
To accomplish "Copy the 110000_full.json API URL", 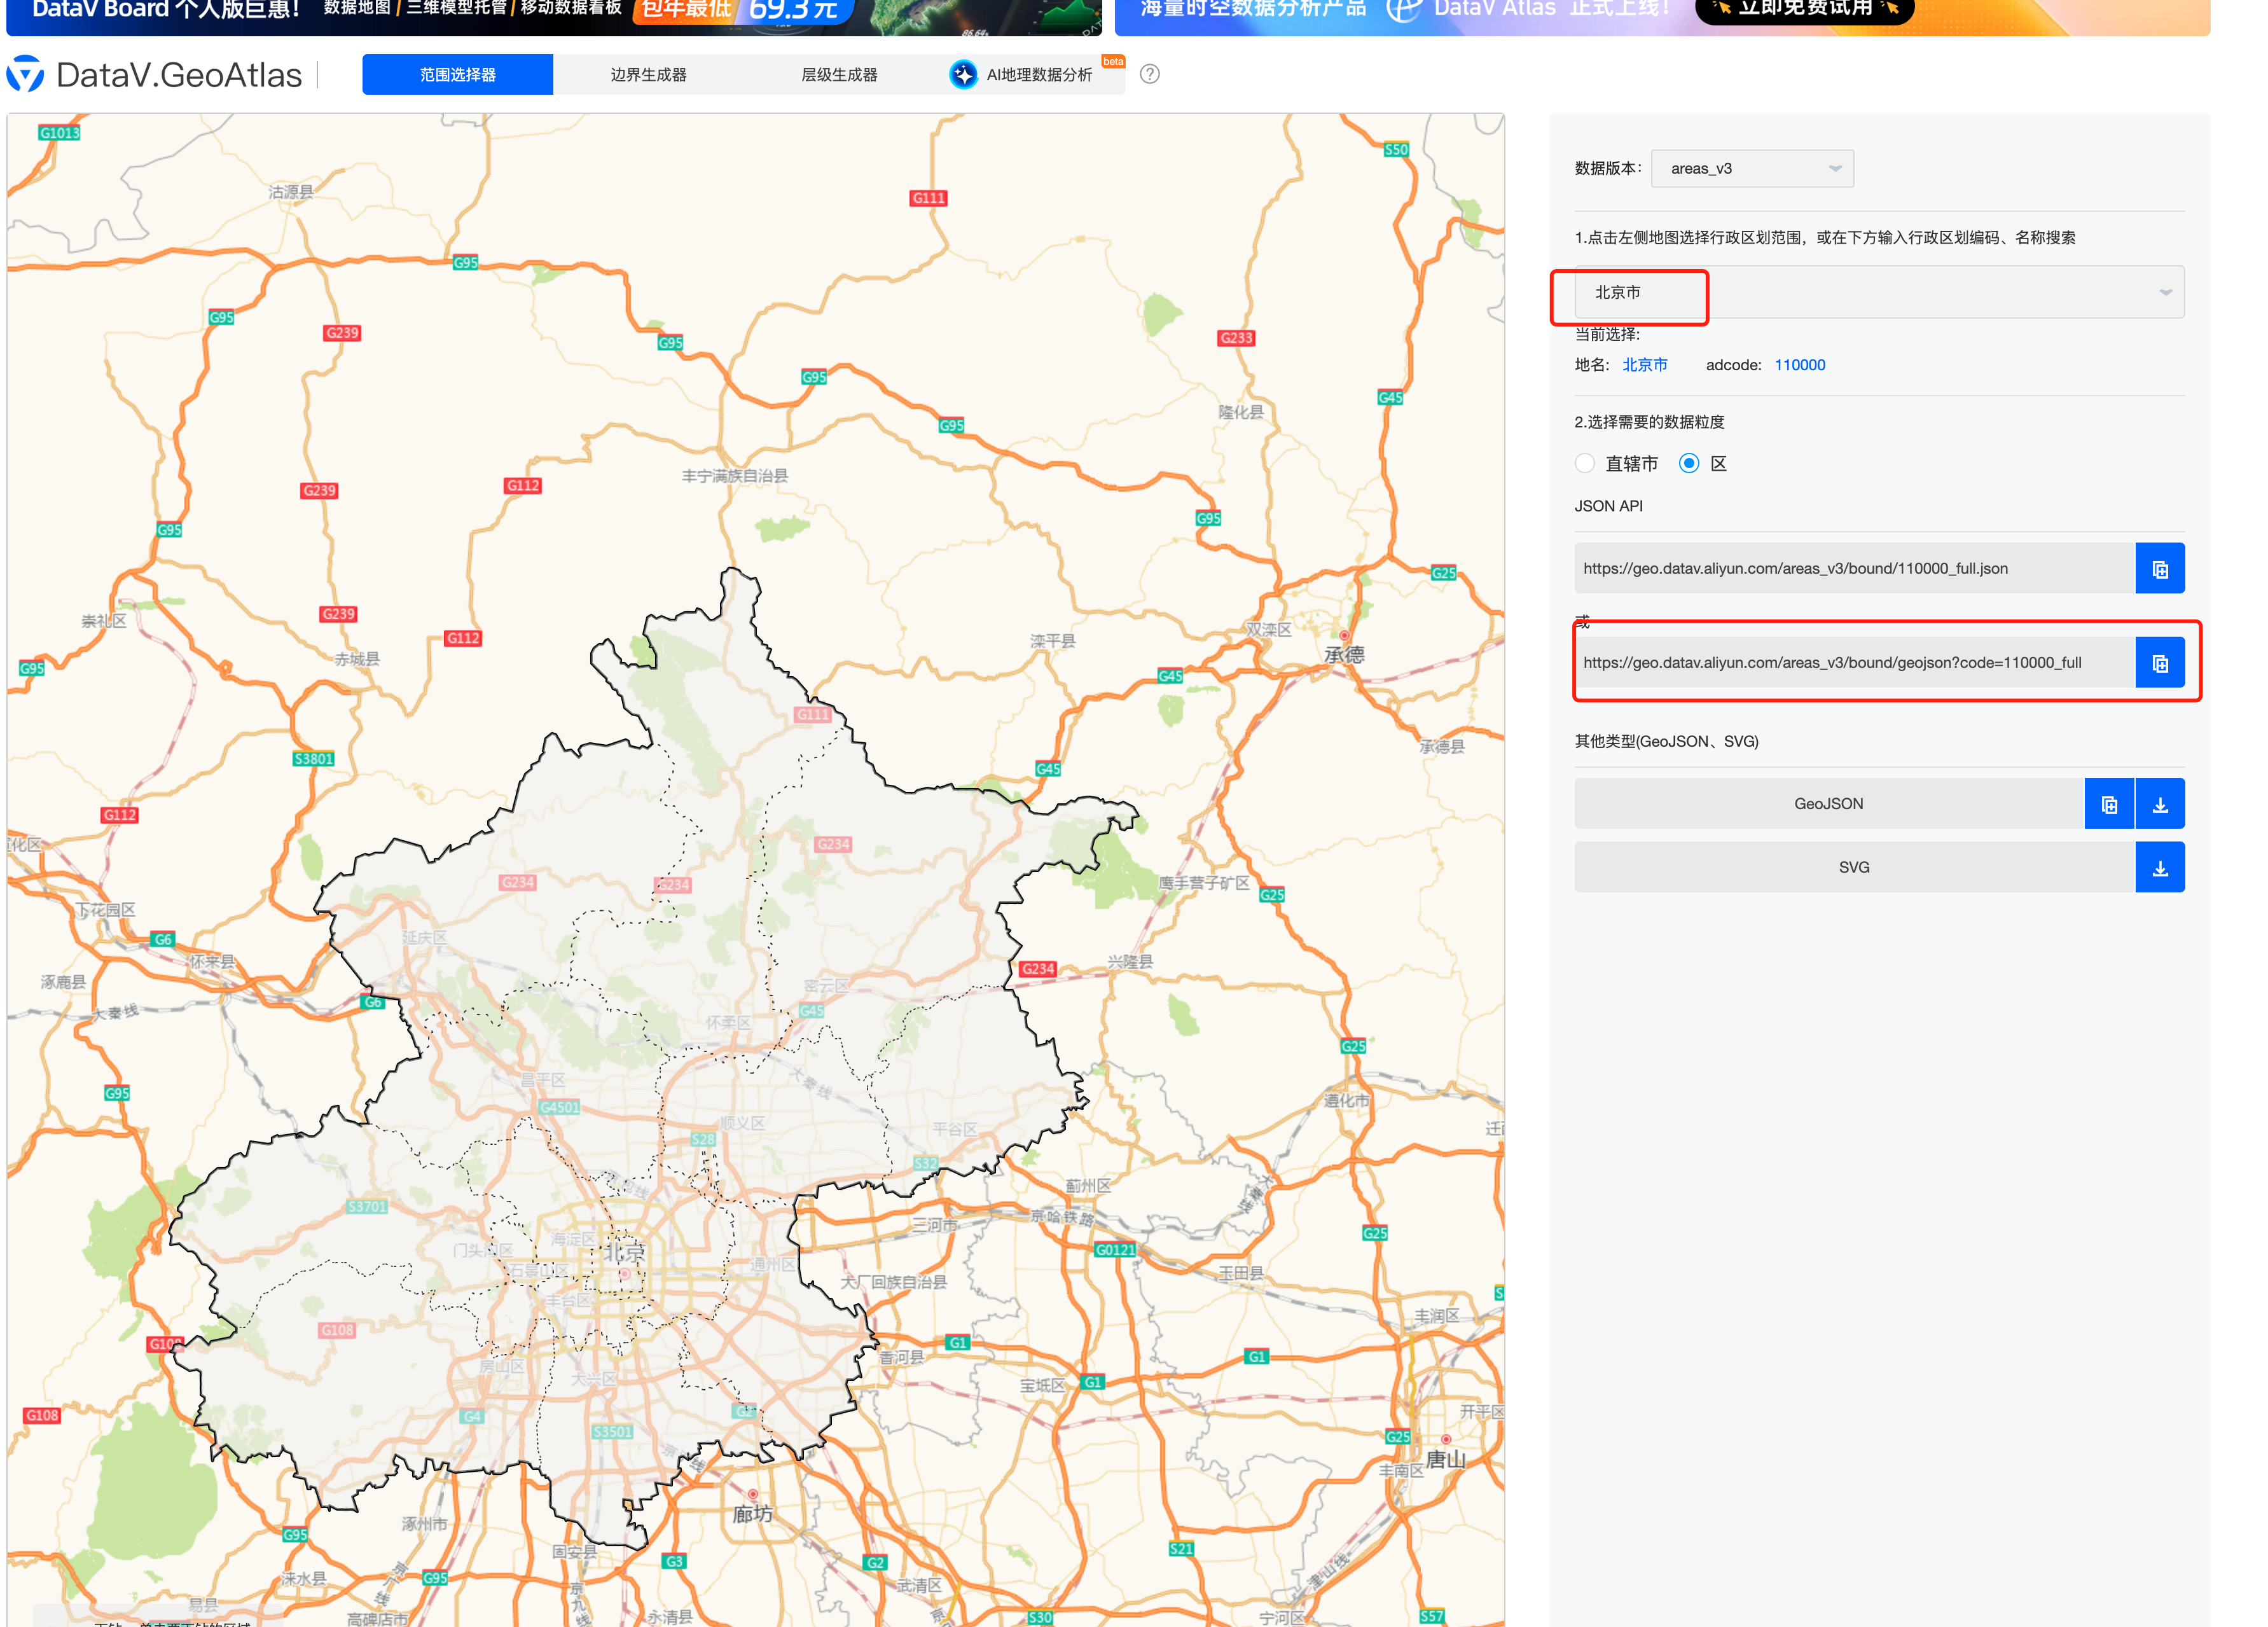I will pyautogui.click(x=2160, y=568).
